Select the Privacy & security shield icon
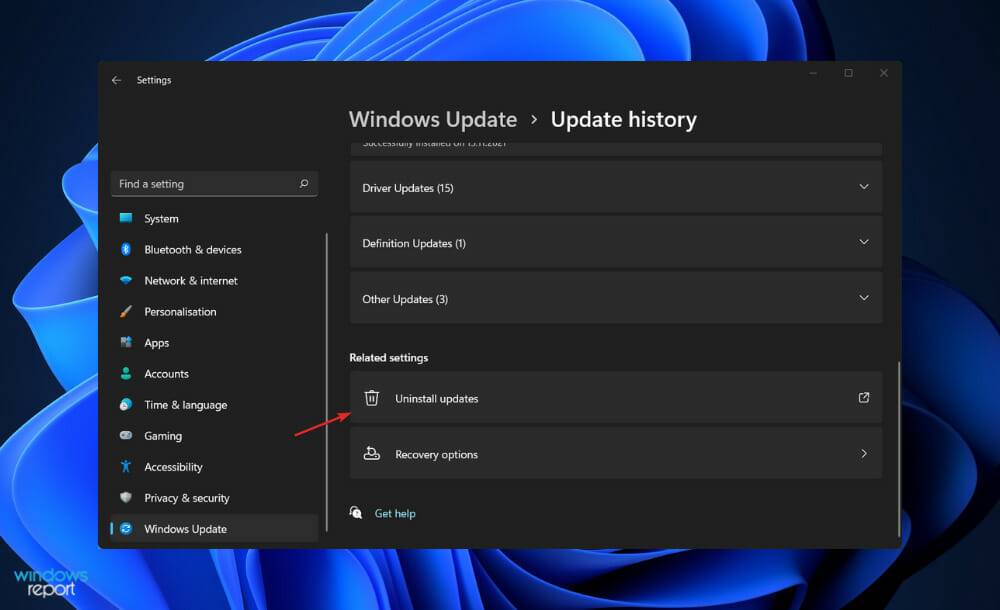Viewport: 1000px width, 610px height. tap(125, 497)
